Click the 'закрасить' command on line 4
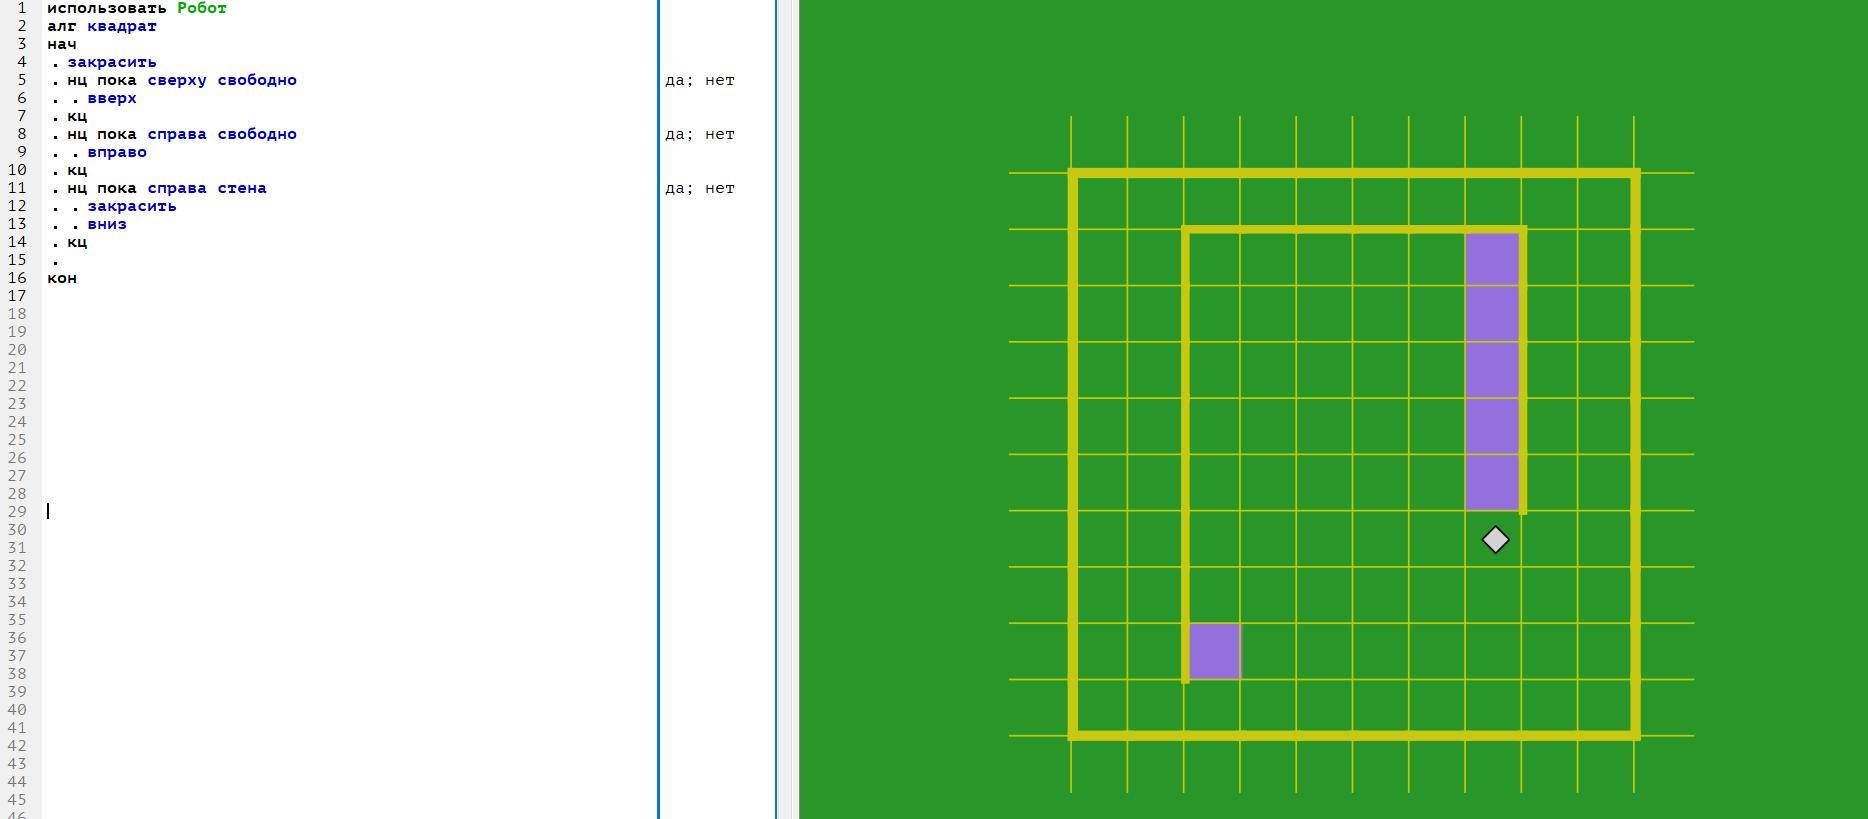This screenshot has width=1868, height=819. tap(112, 62)
